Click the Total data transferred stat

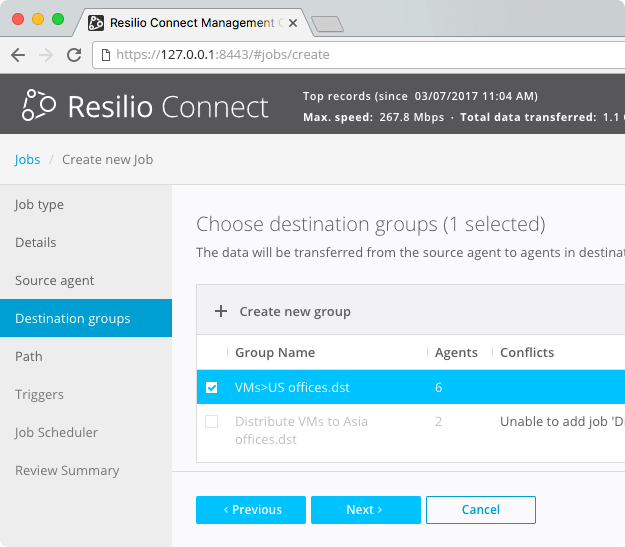[542, 117]
